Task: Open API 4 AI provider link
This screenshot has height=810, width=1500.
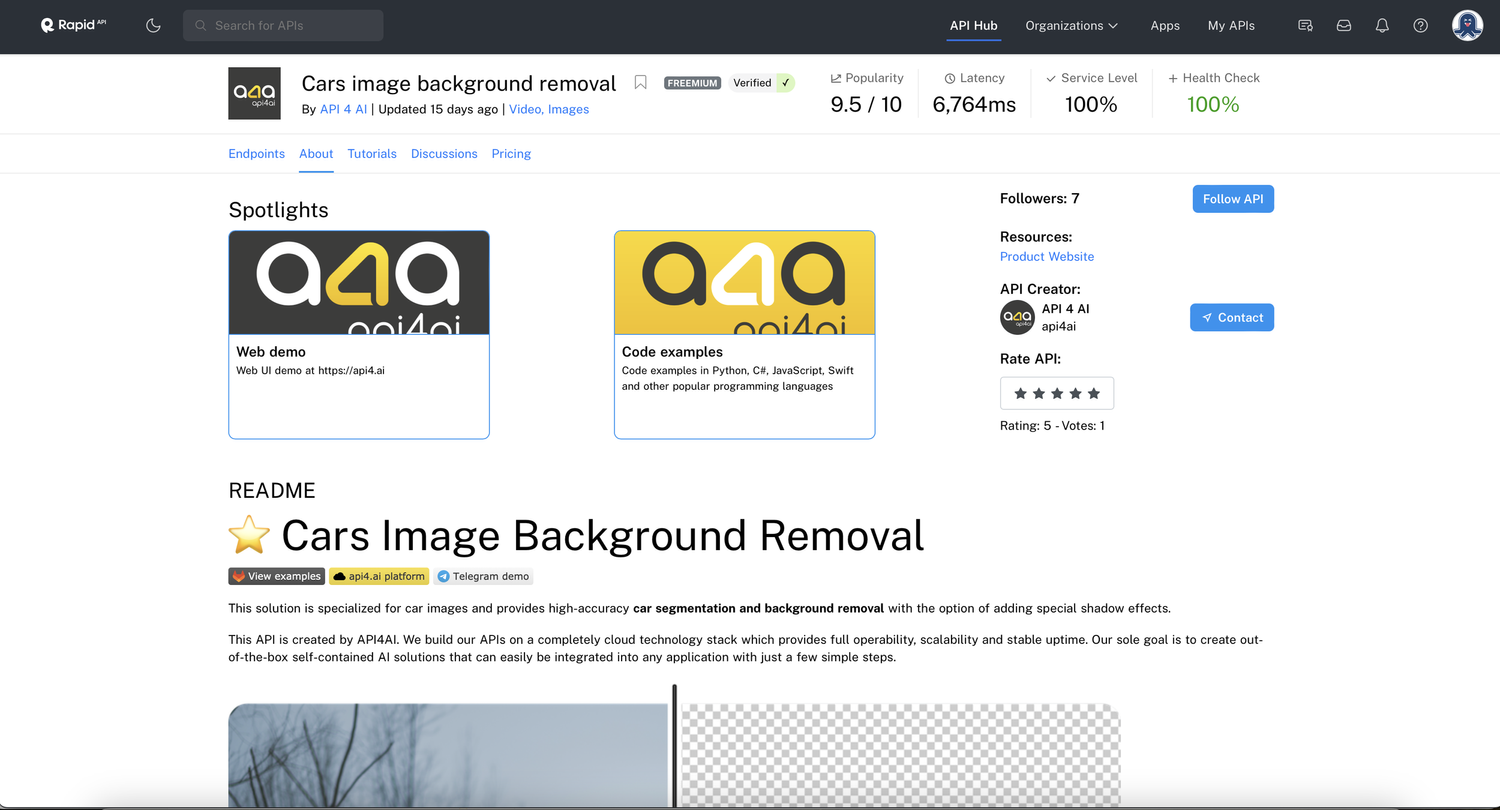Action: [343, 109]
